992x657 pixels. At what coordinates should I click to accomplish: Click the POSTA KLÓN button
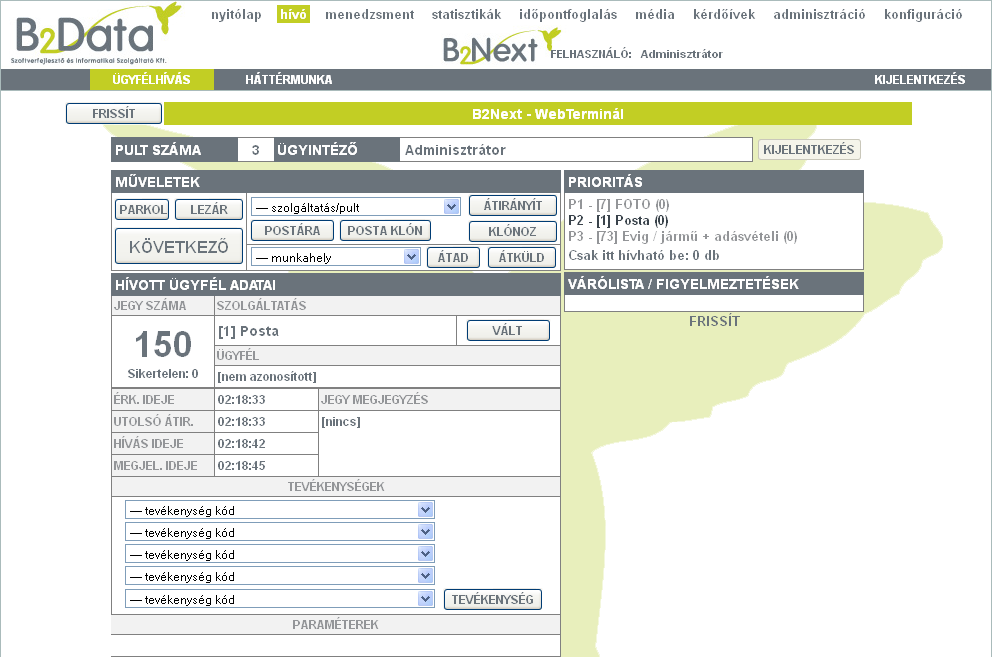pyautogui.click(x=385, y=231)
